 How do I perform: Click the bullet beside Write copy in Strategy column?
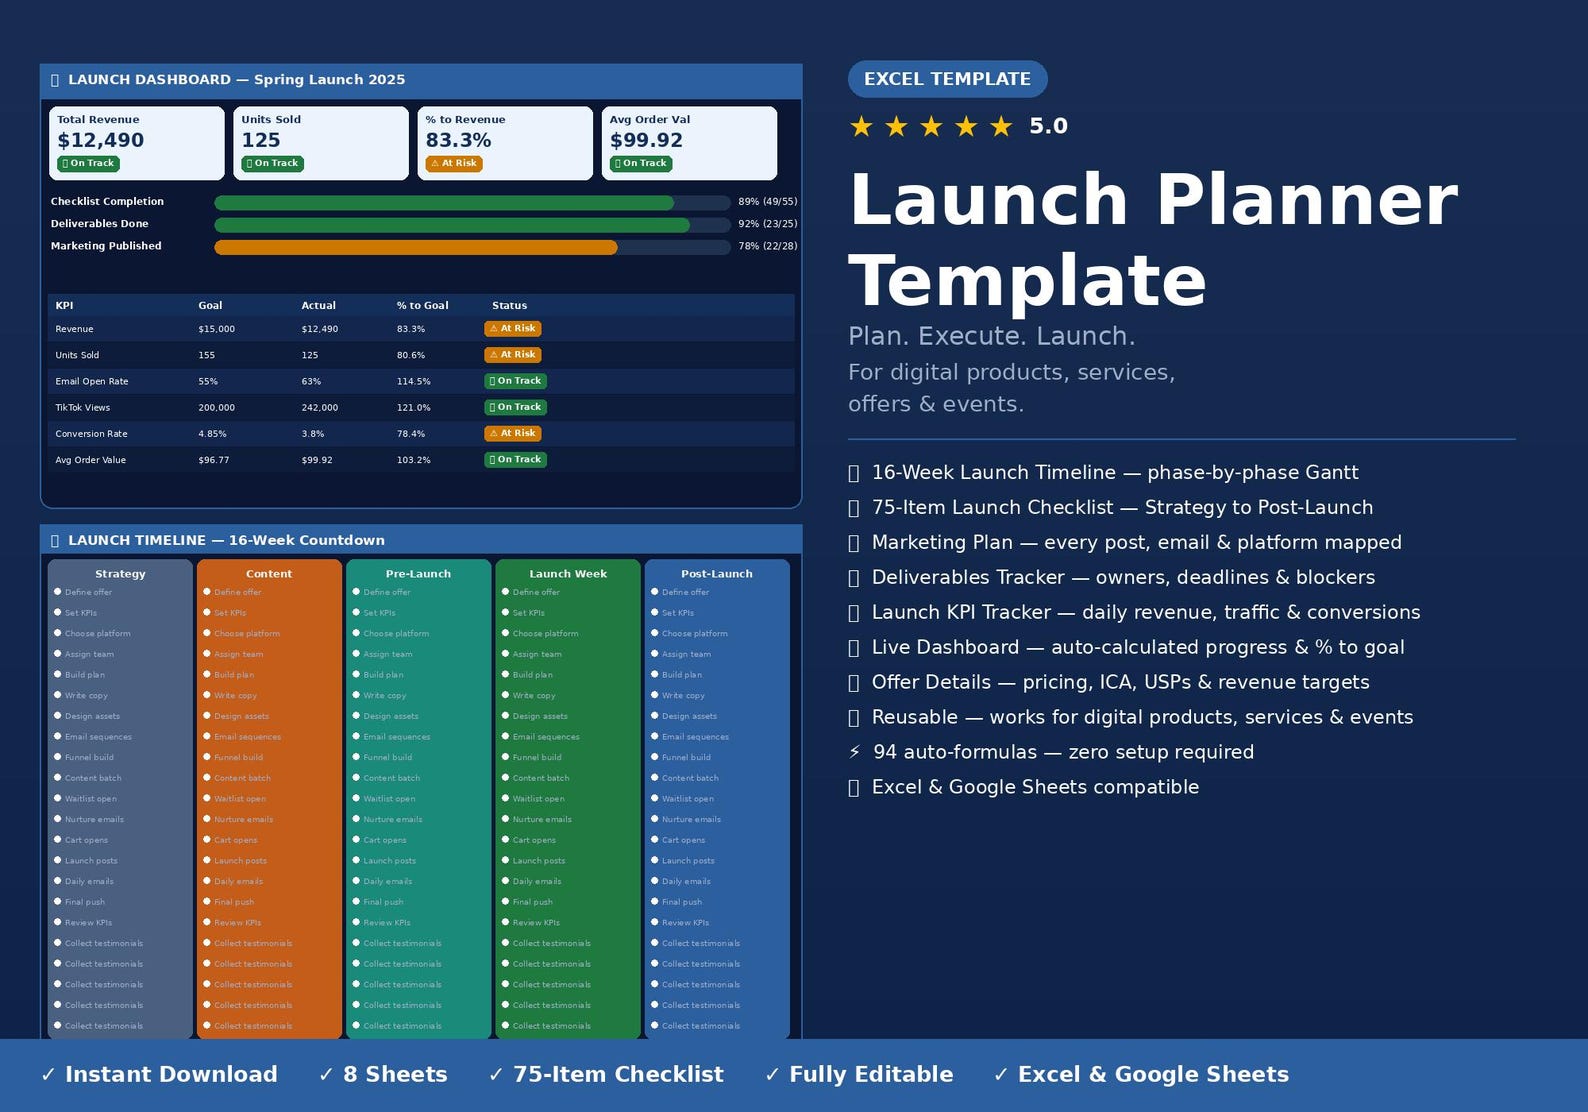[x=58, y=695]
